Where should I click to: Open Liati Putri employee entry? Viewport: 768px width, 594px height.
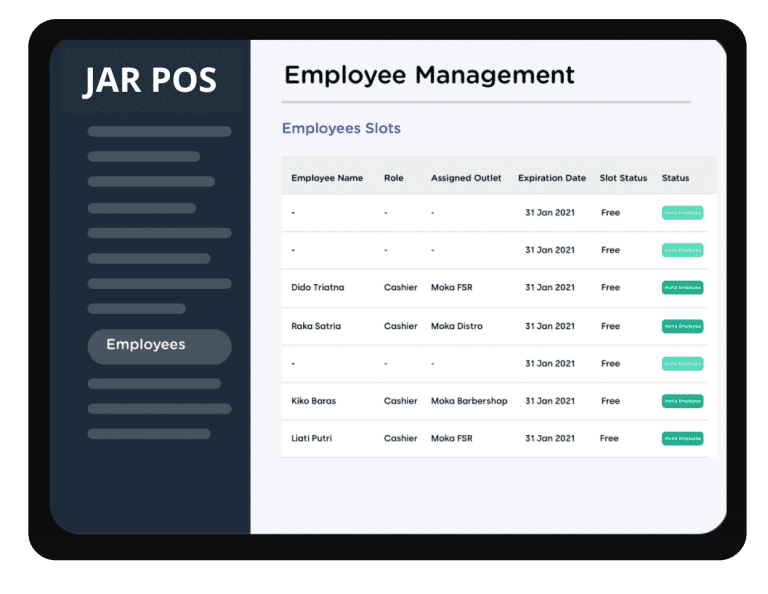tap(314, 438)
